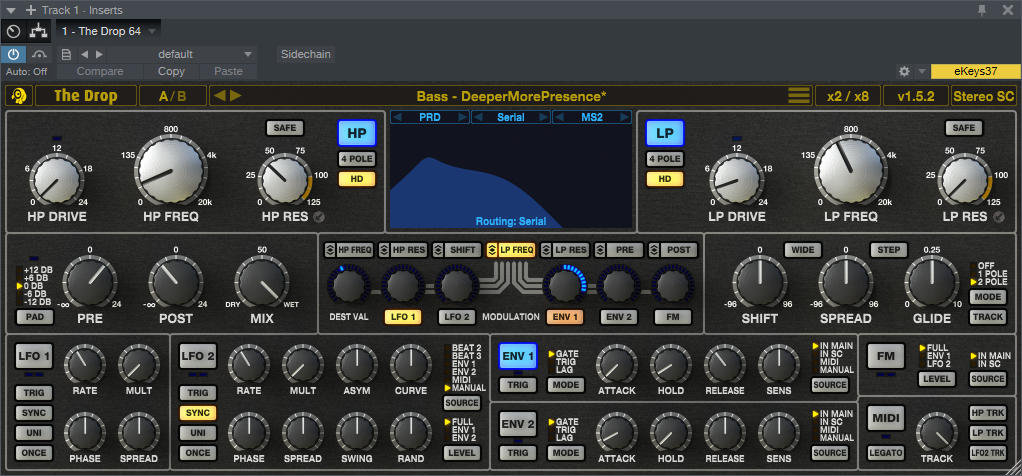1022x476 pixels.
Task: Select LFO 1 modulation source tab
Action: coord(403,317)
